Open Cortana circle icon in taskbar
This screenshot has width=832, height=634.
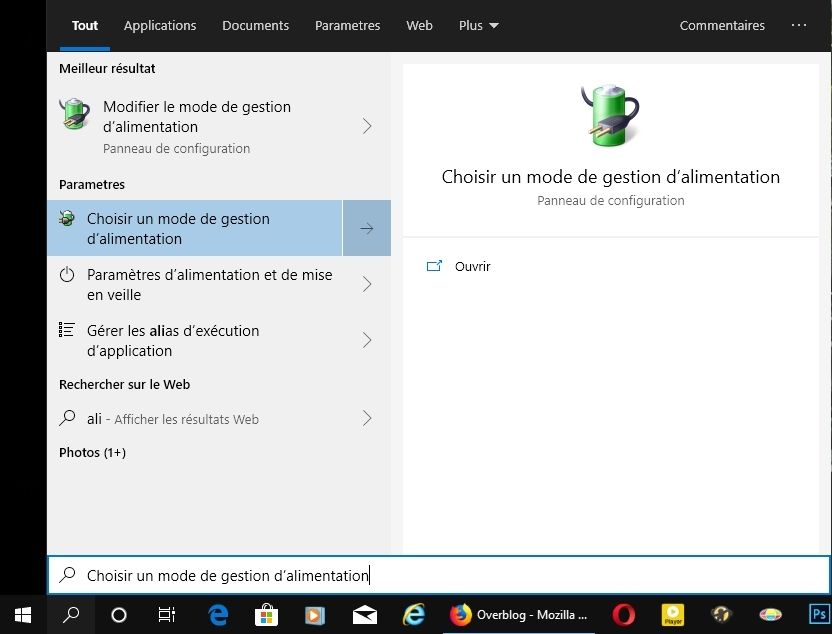pyautogui.click(x=118, y=615)
